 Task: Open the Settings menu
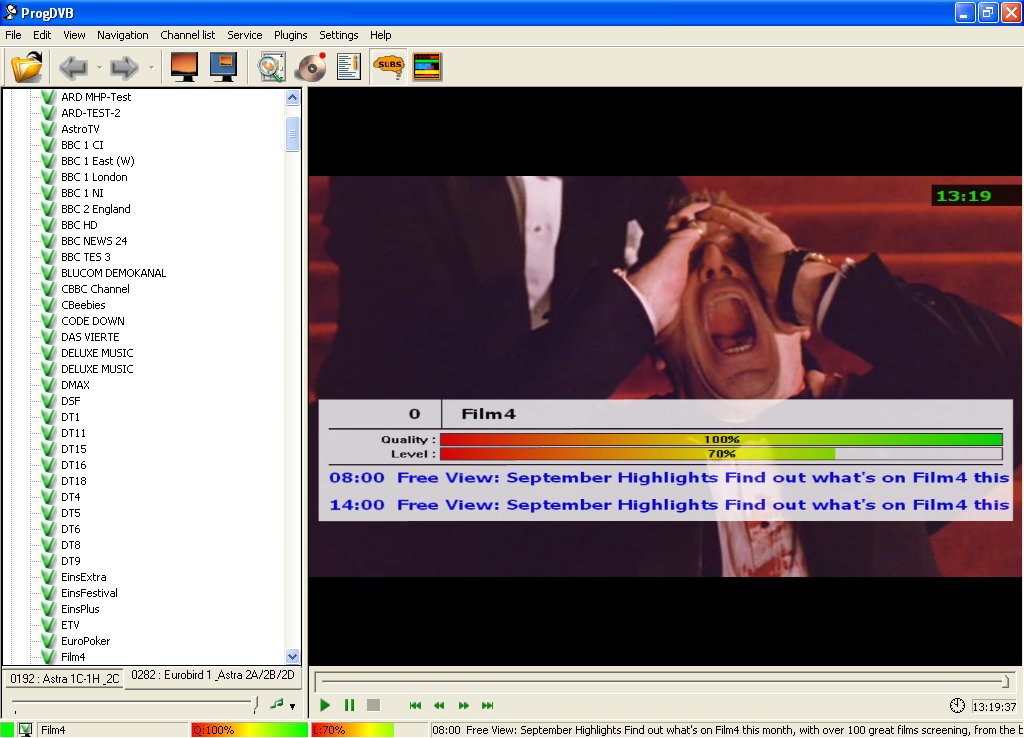[x=339, y=35]
